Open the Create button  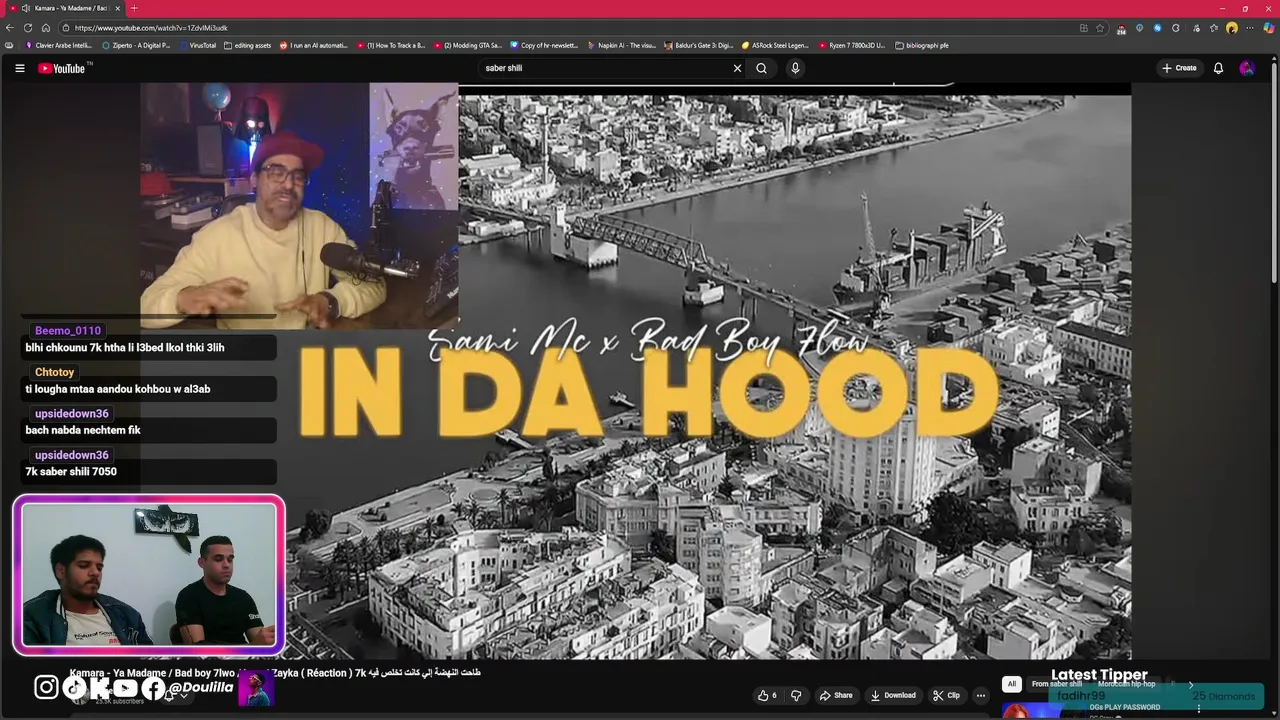[x=1179, y=68]
